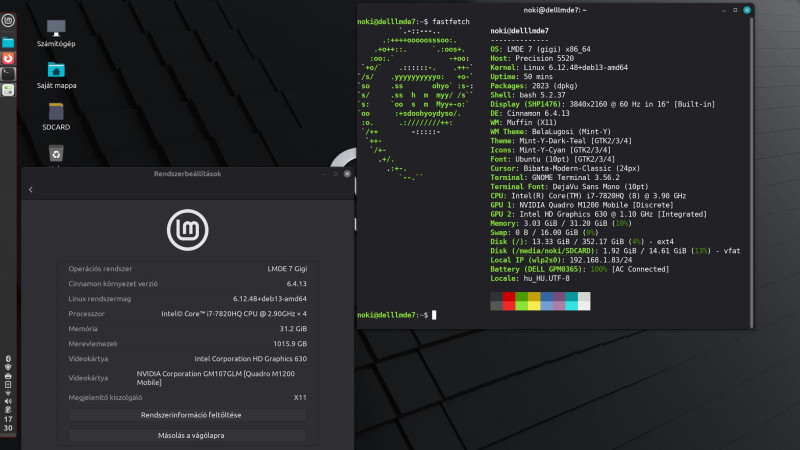Click the red fastfetch color block
The width and height of the screenshot is (800, 450).
[x=509, y=301]
